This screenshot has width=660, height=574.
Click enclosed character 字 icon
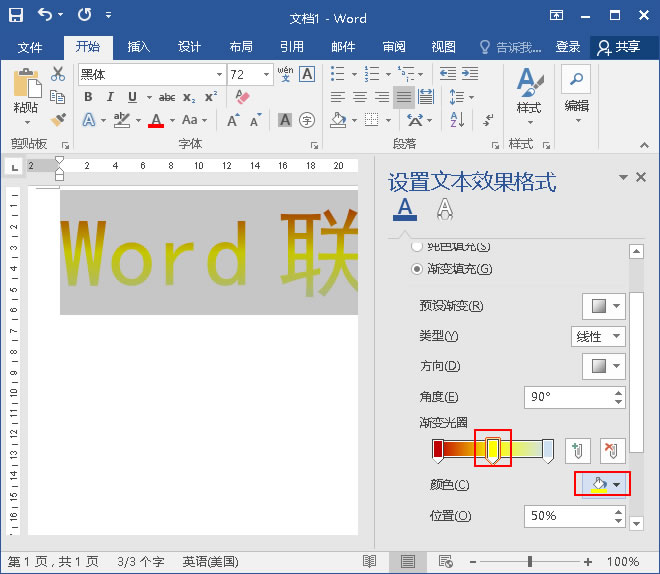tap(307, 120)
